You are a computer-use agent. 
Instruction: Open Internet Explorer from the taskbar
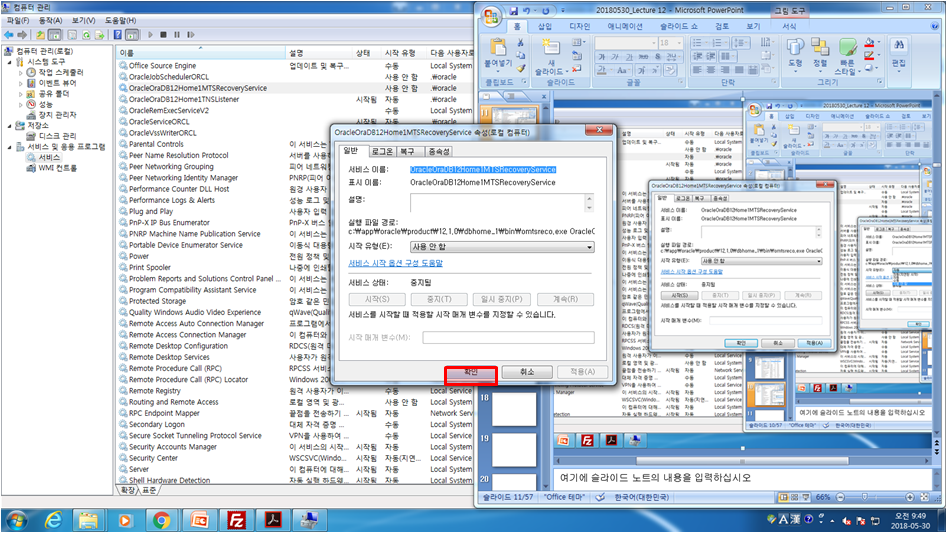coord(53,520)
